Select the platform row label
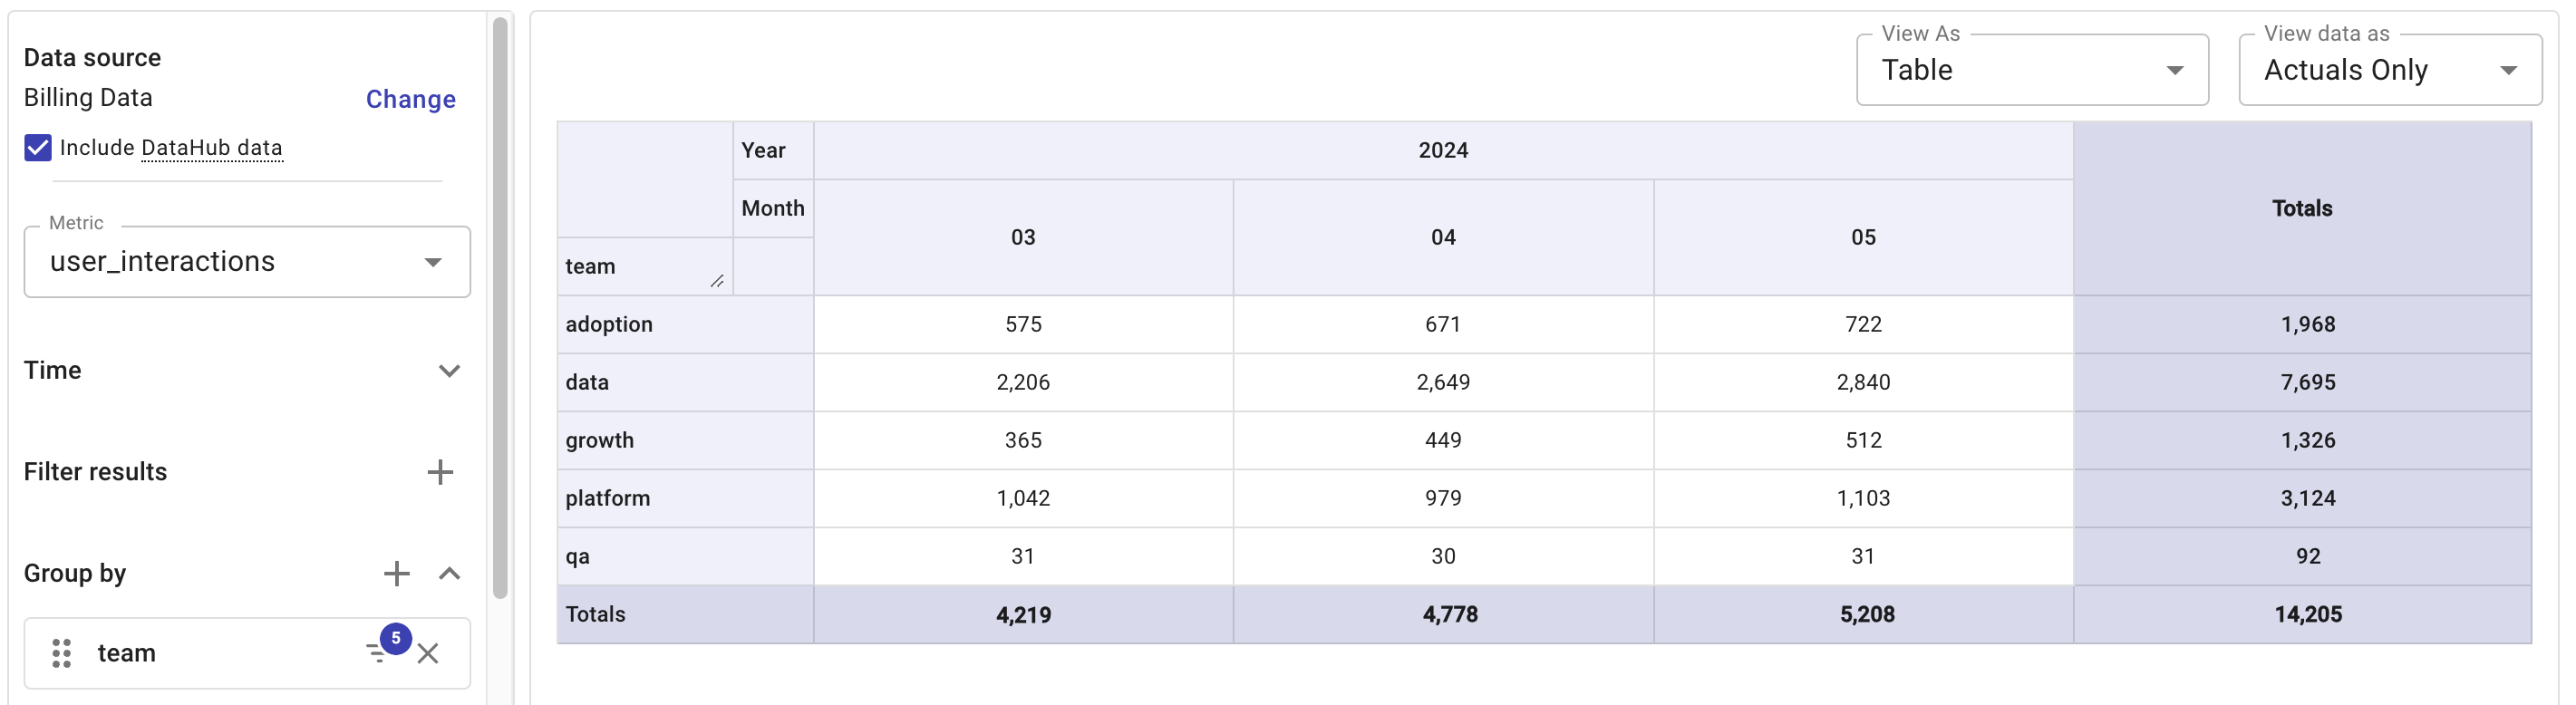This screenshot has width=2576, height=705. [607, 498]
